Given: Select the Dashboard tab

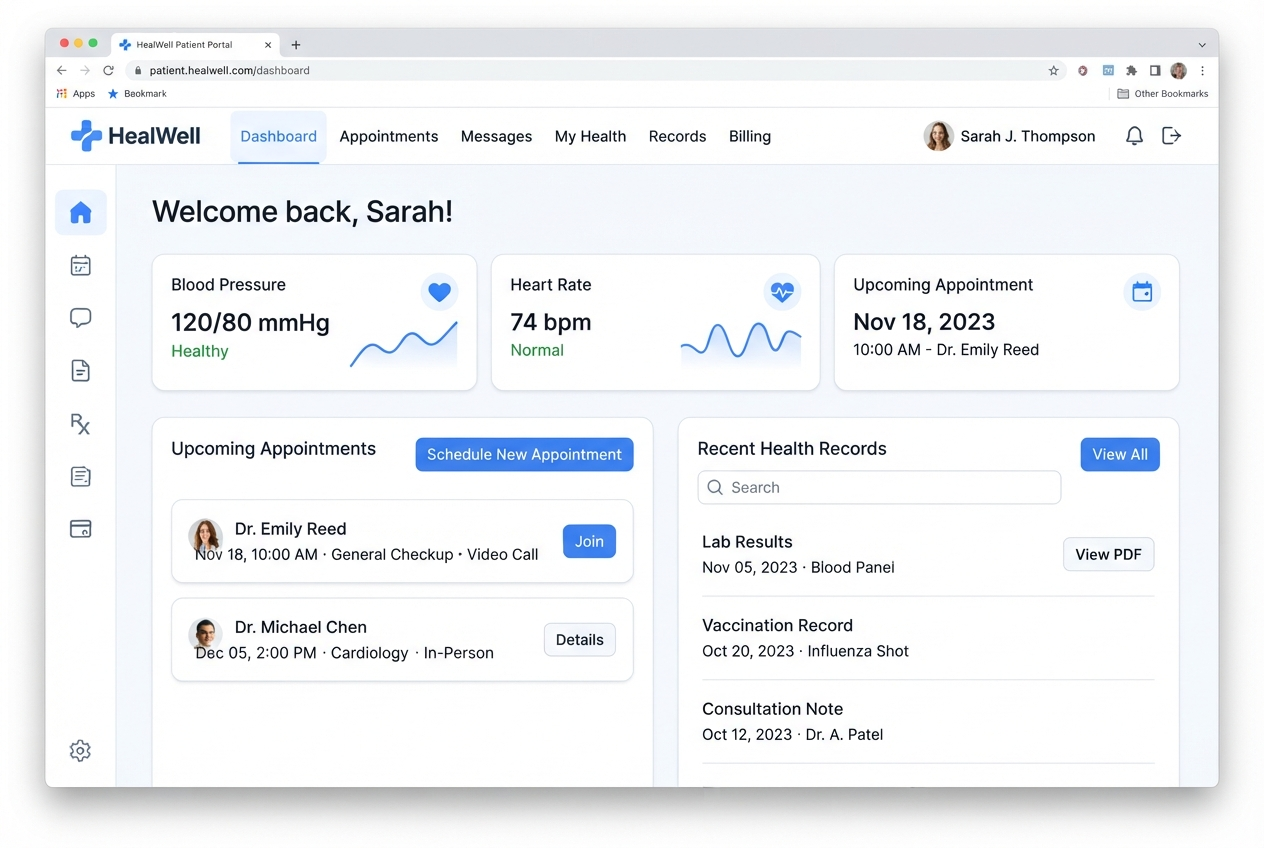Looking at the screenshot, I should [x=279, y=137].
